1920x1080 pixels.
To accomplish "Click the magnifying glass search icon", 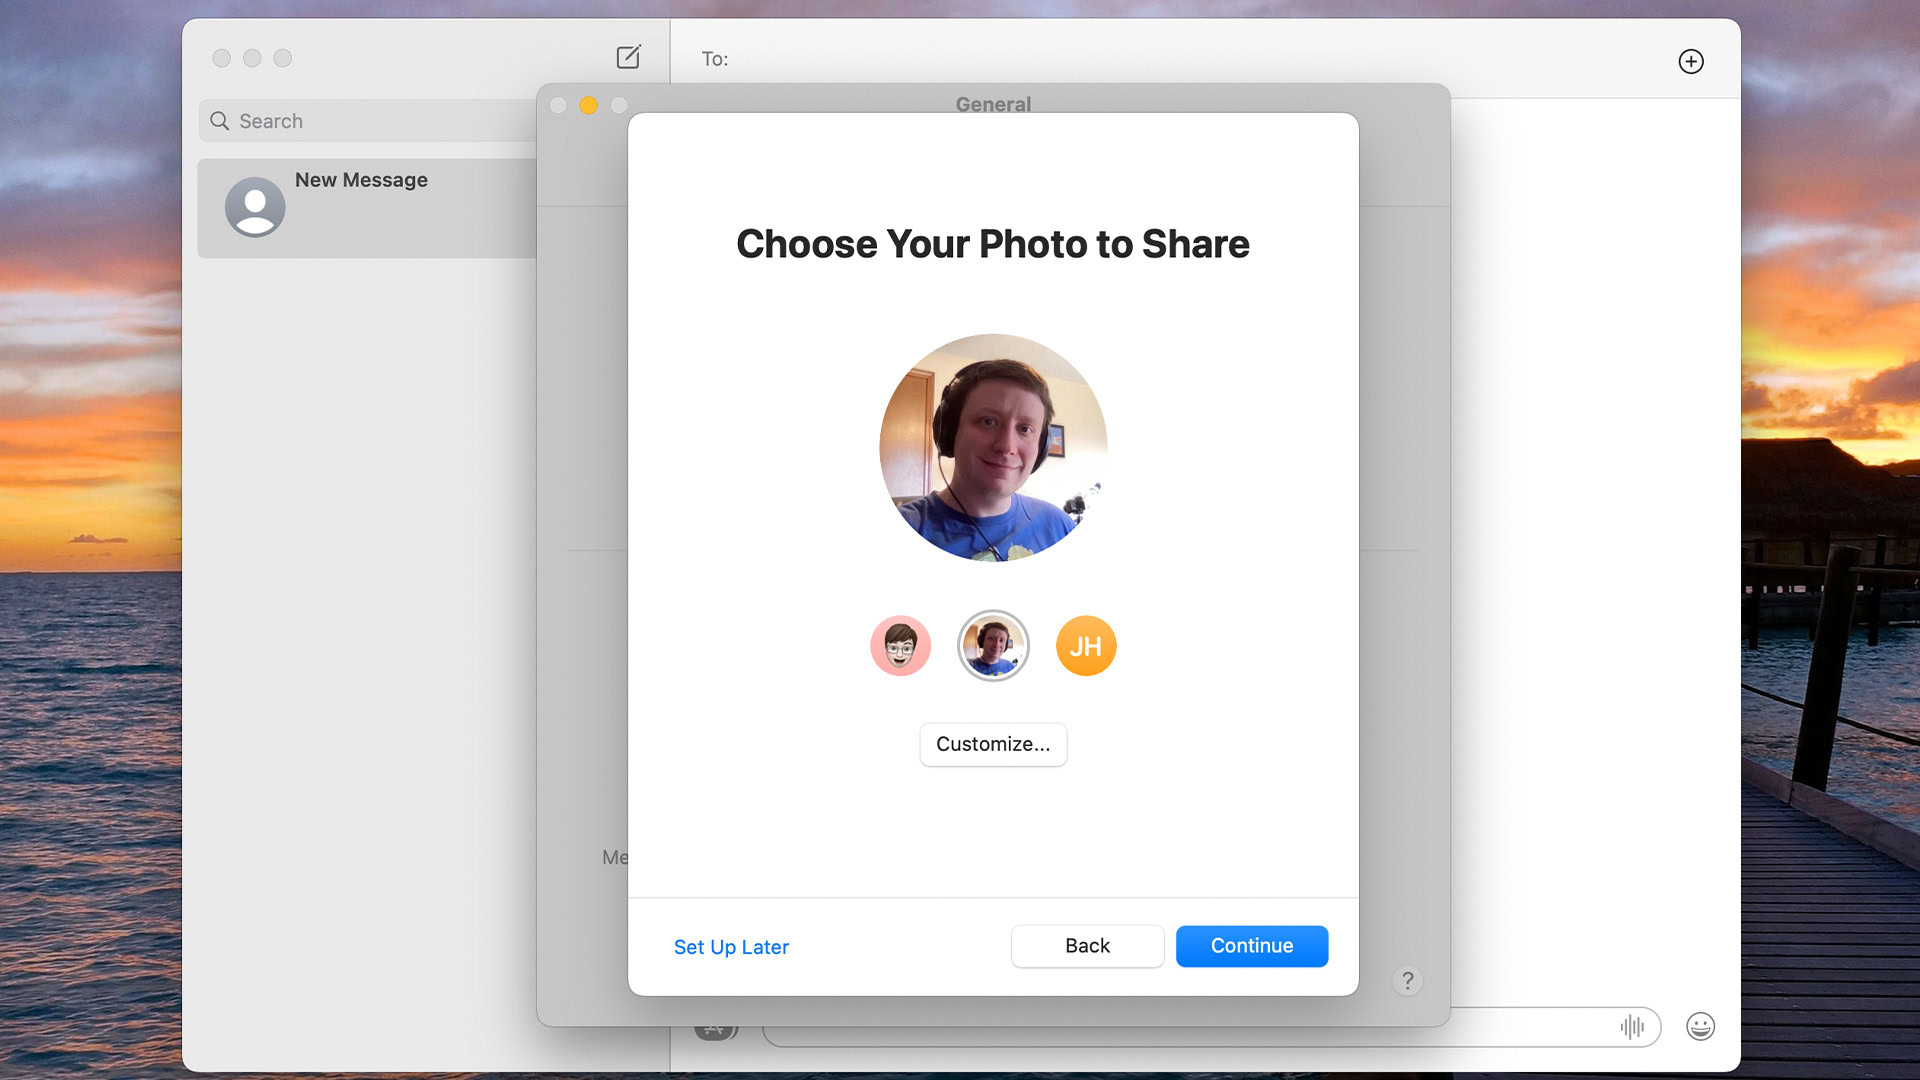I will click(220, 121).
